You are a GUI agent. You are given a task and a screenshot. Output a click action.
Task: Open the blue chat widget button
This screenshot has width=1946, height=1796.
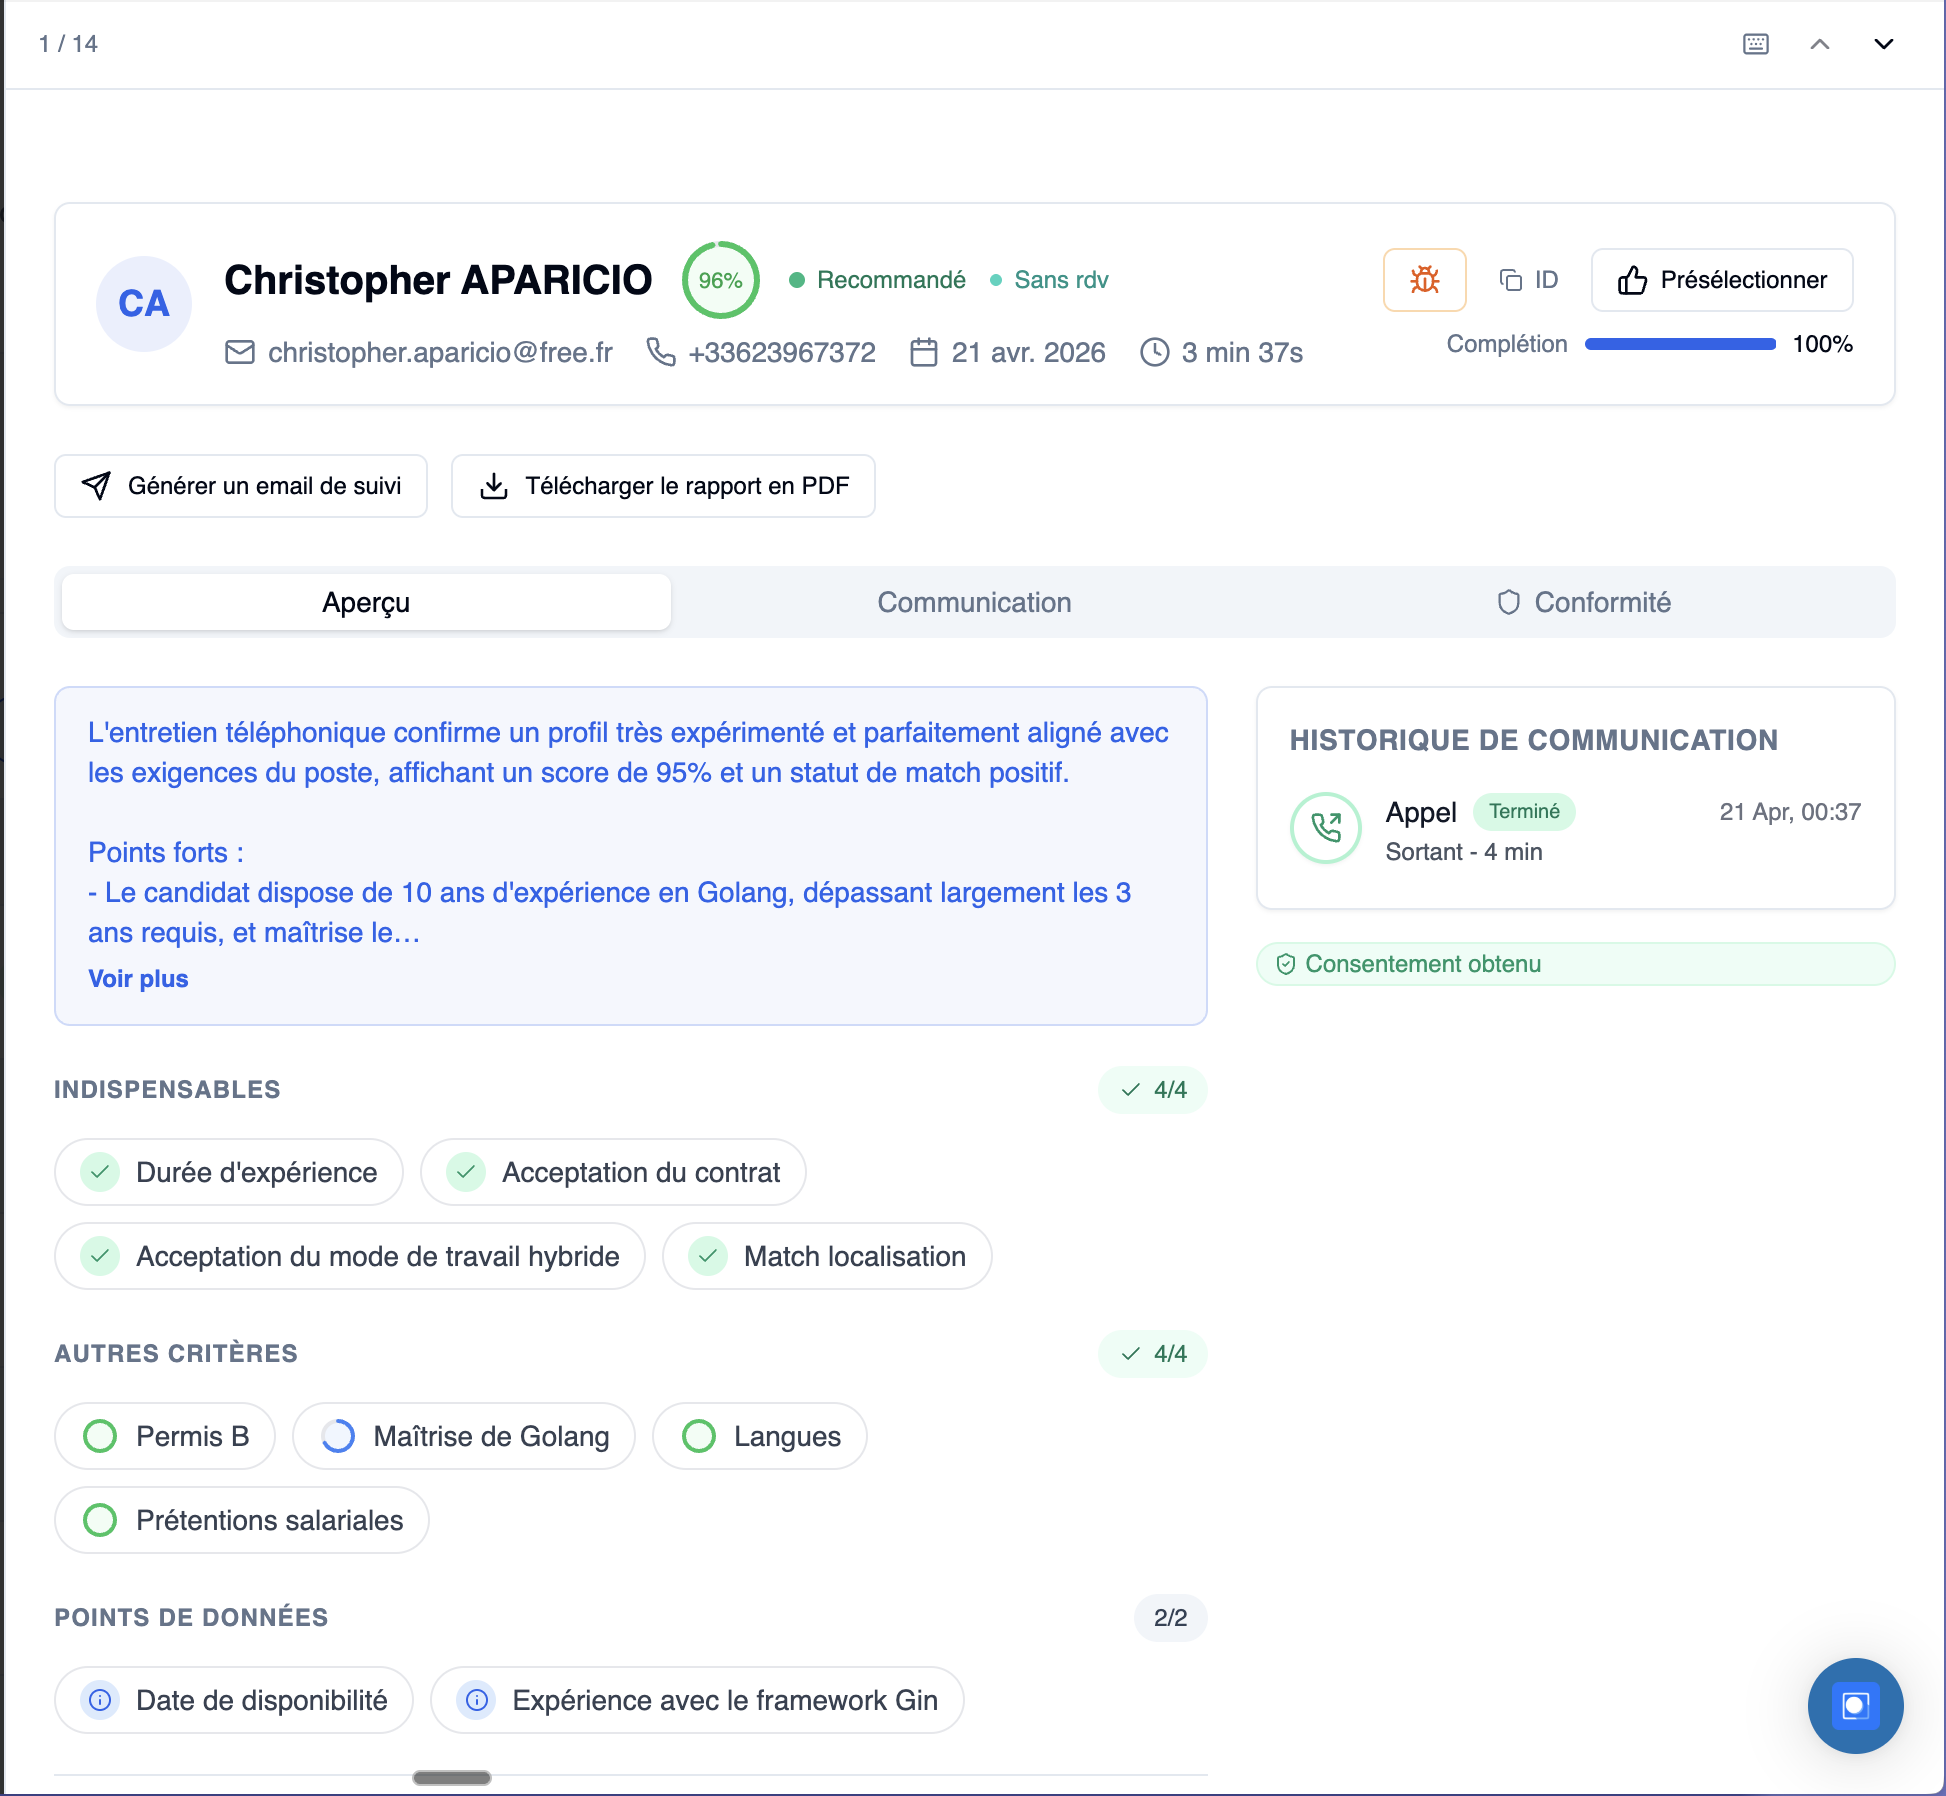tap(1855, 1706)
